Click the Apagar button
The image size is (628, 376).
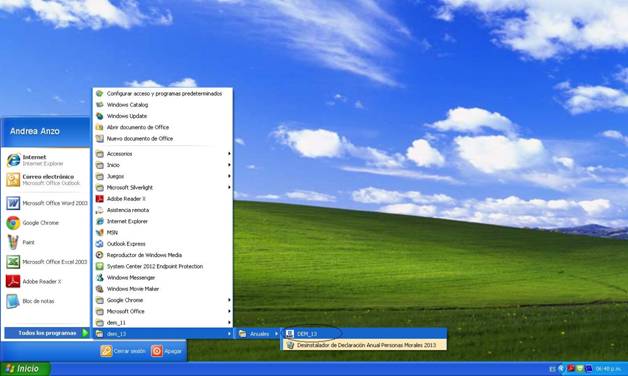[x=167, y=351]
